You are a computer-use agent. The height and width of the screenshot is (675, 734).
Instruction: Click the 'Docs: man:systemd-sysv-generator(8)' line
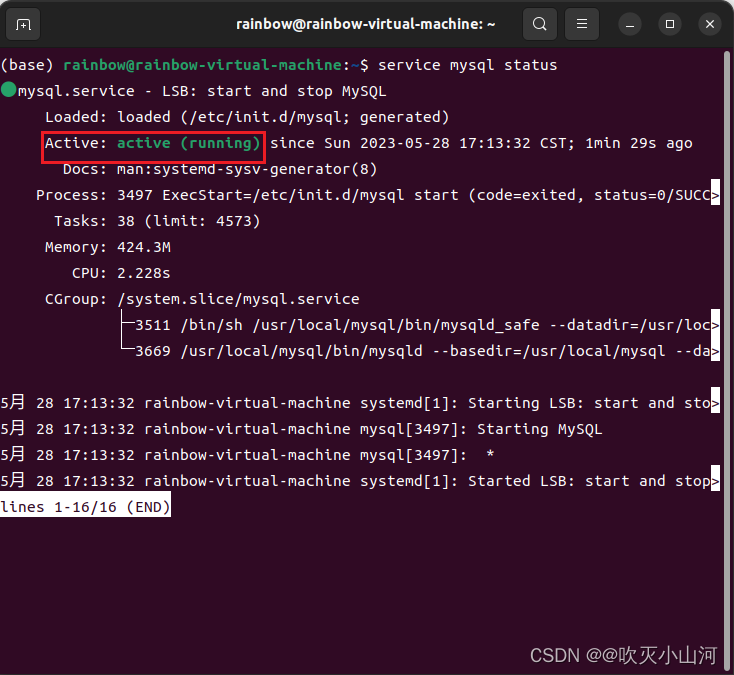pos(220,169)
